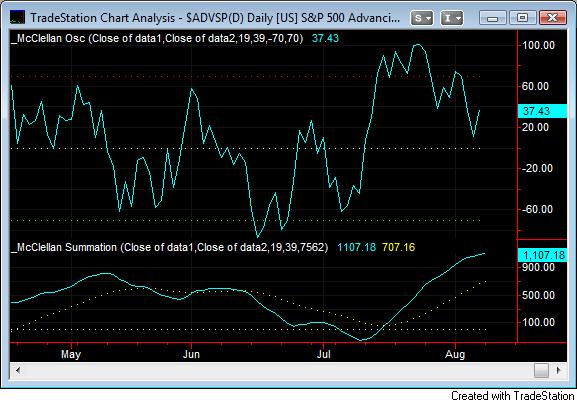Click the May date axis label
577x402 pixels.
tap(71, 355)
